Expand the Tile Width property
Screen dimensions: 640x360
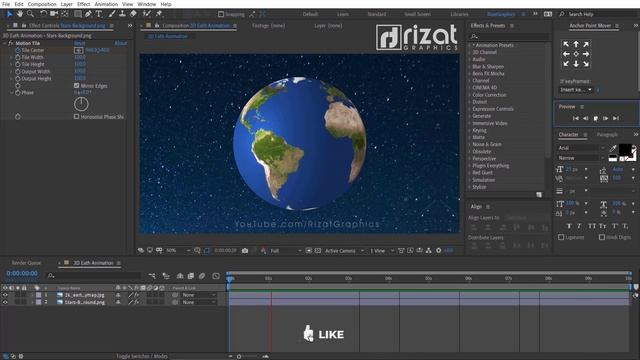(11, 57)
